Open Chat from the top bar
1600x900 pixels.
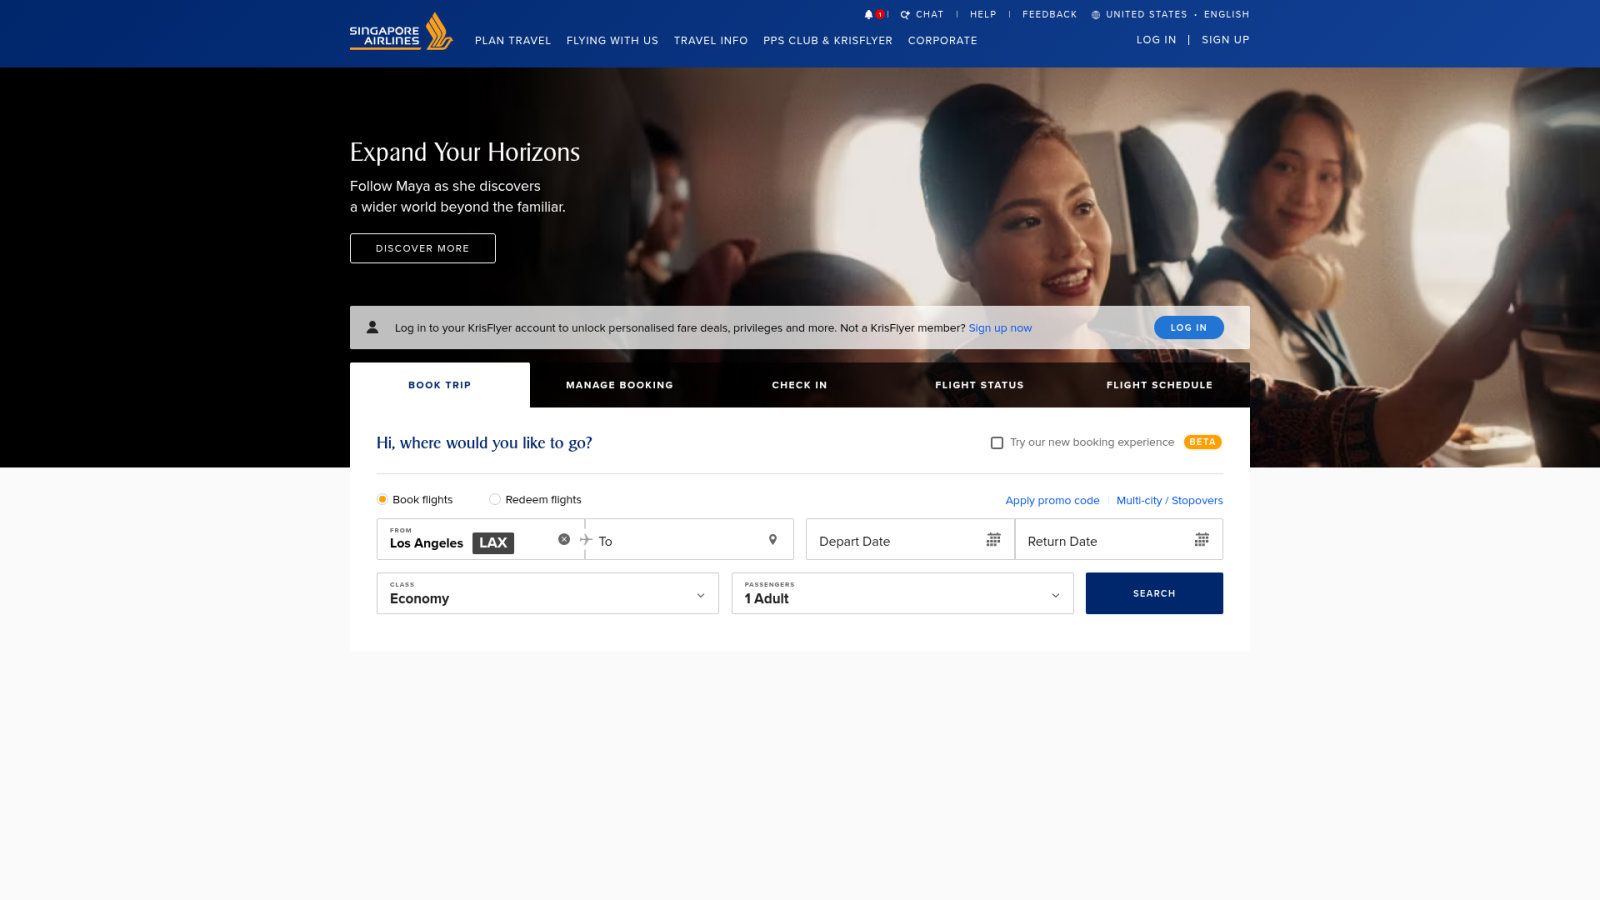[x=922, y=15]
